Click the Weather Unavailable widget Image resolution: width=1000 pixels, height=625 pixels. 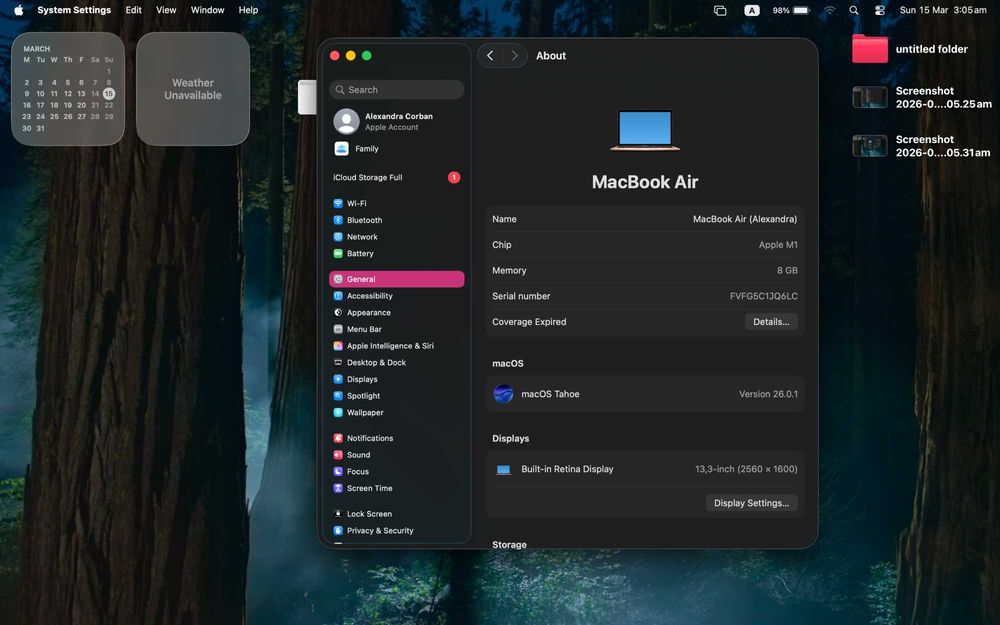point(193,89)
